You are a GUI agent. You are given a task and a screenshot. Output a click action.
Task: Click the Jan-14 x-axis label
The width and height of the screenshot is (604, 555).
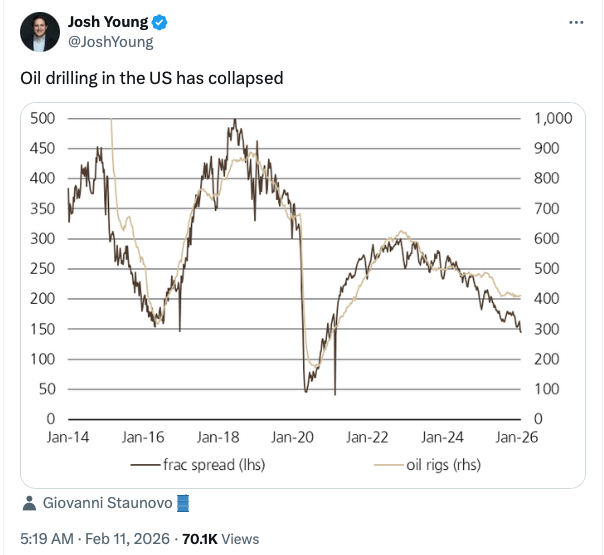click(x=67, y=437)
